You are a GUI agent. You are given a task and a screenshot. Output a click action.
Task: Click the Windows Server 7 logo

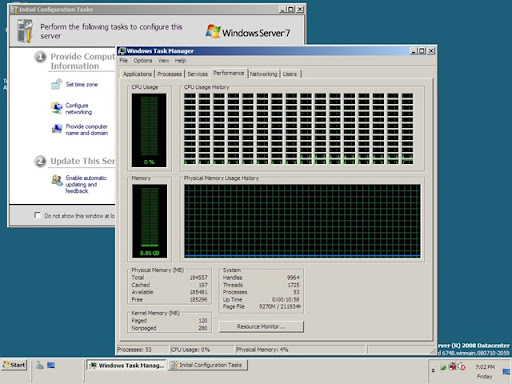[248, 32]
